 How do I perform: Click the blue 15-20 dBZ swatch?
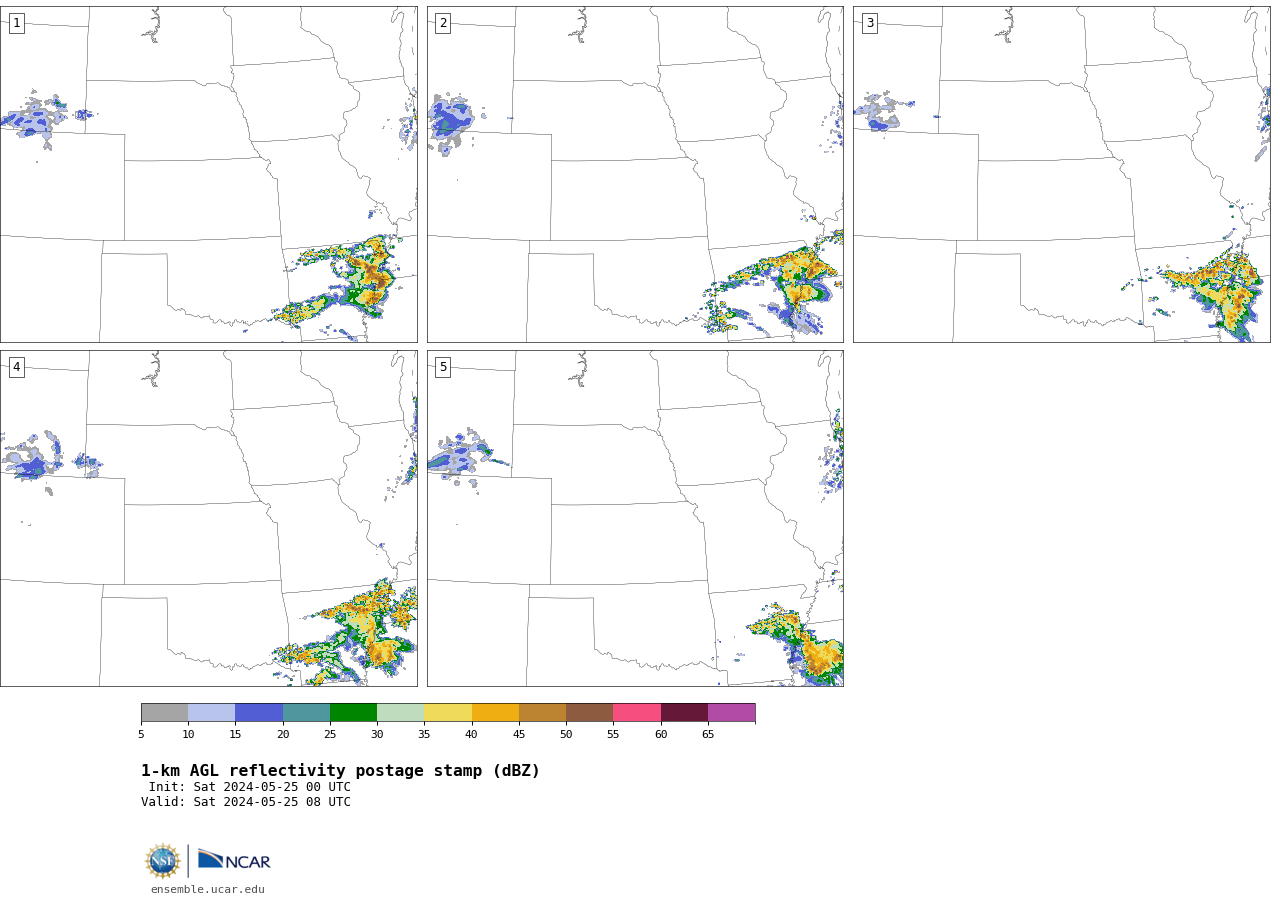point(259,712)
